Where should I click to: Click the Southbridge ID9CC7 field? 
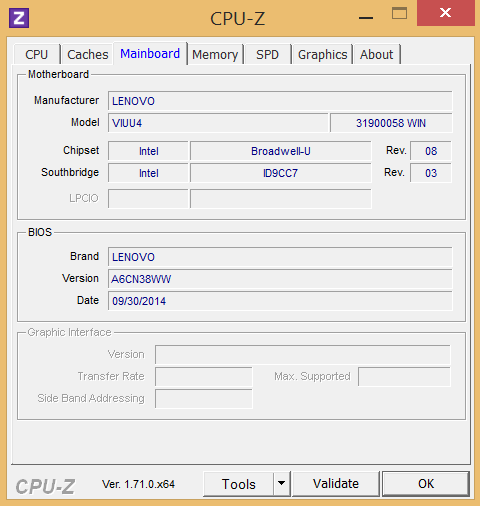281,173
